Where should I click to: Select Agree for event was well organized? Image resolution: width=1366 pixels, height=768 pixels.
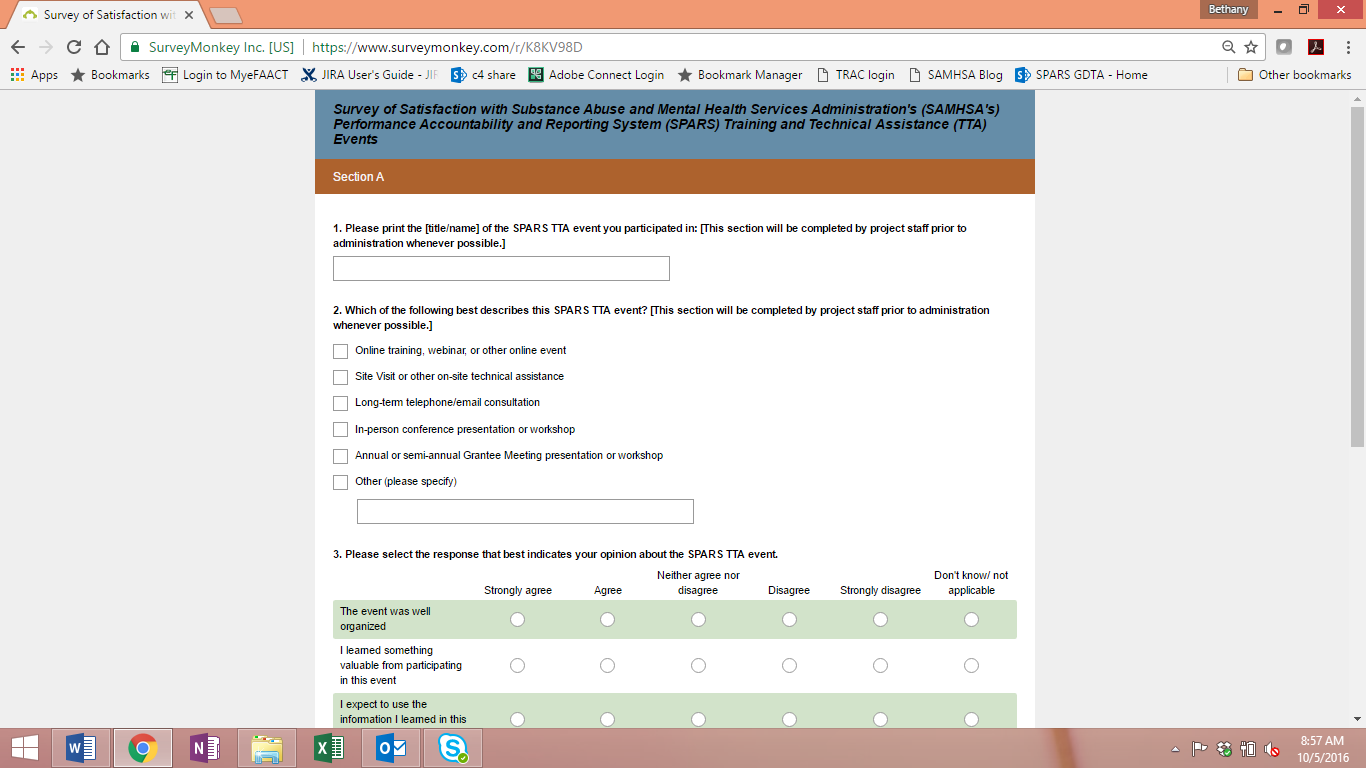pos(607,620)
